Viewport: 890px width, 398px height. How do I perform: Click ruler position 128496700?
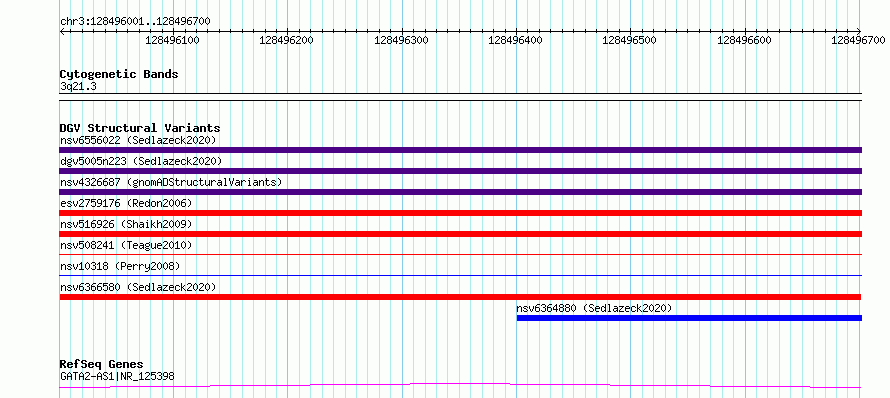coord(858,40)
